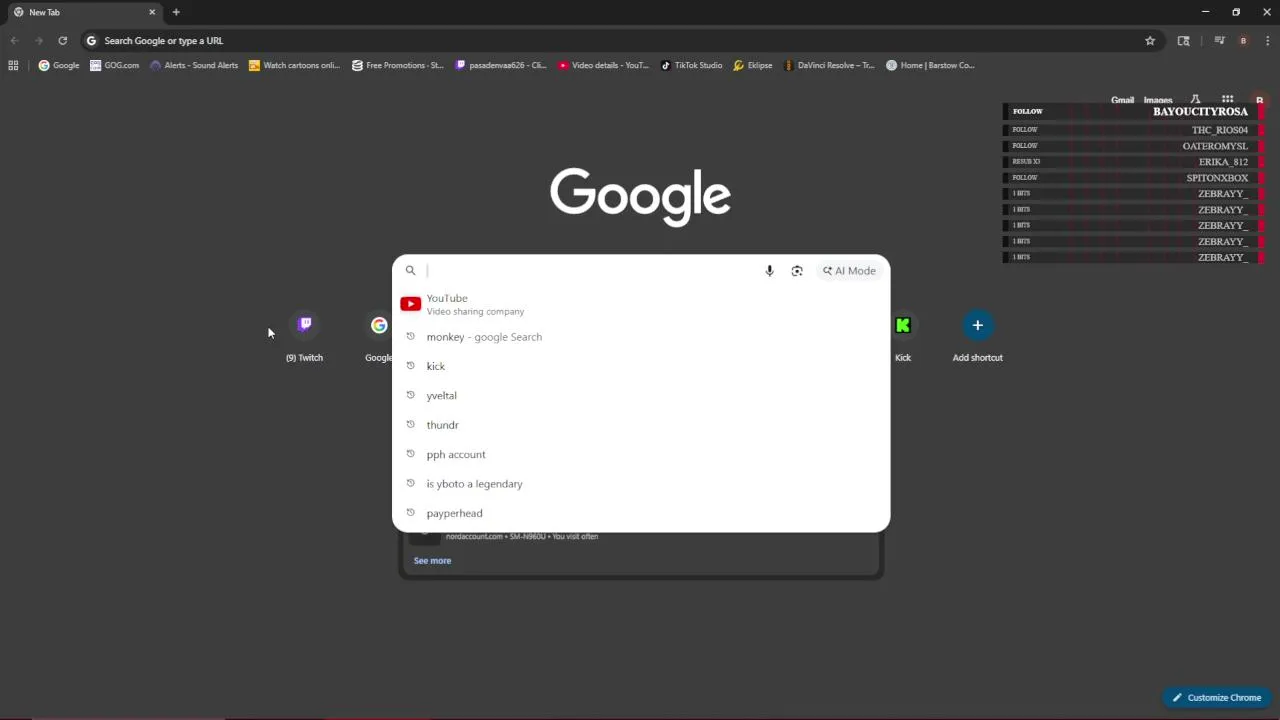Open the TikTok Studio bookmark
Screen dimensions: 1280x720
(691, 65)
